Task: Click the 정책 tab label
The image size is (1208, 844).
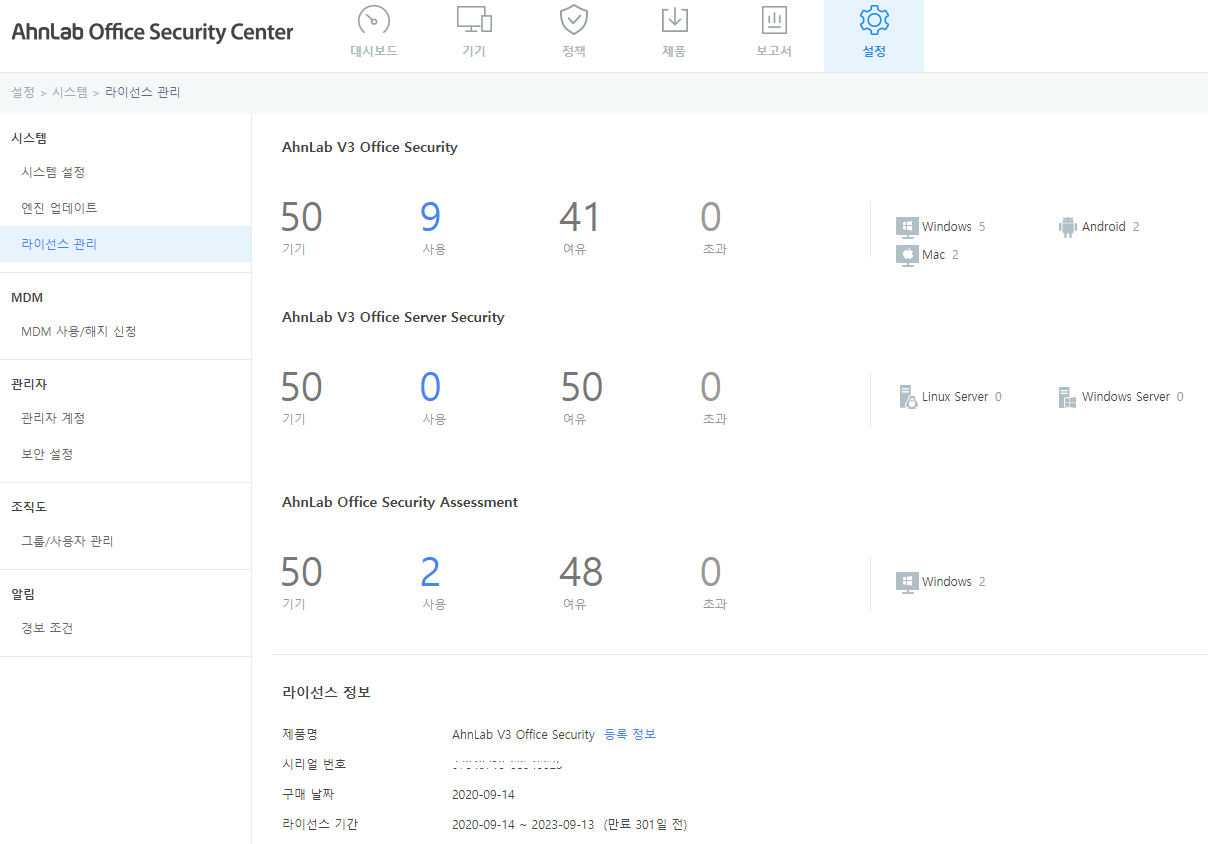Action: coord(574,51)
